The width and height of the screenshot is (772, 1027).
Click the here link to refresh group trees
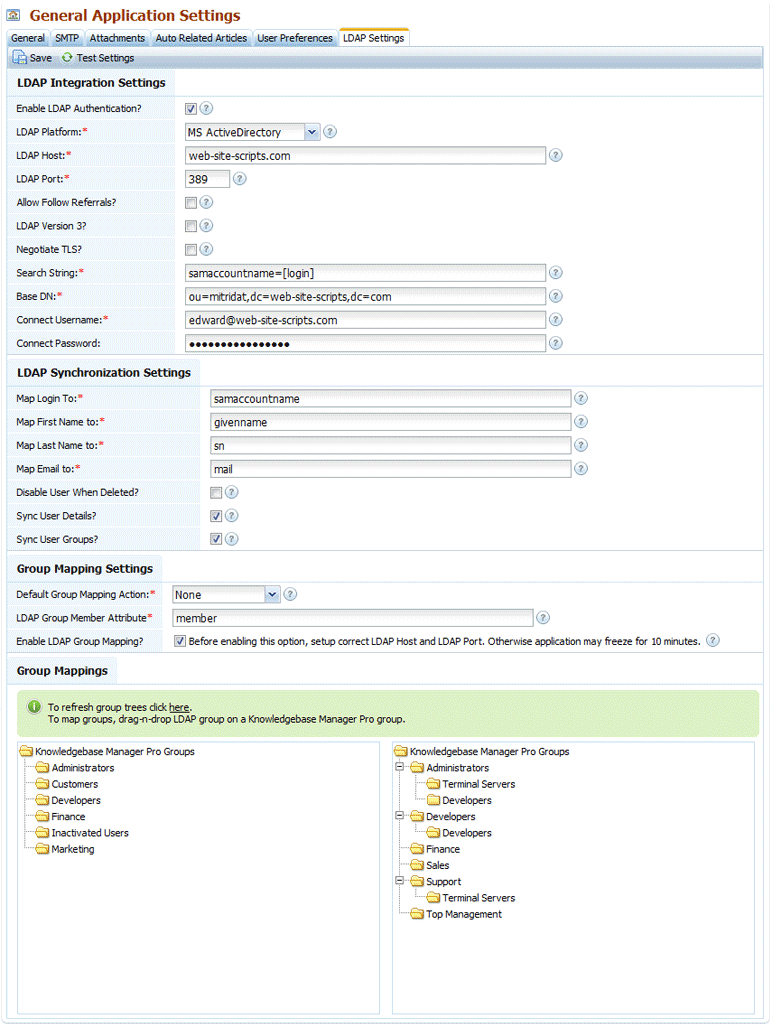pos(180,705)
